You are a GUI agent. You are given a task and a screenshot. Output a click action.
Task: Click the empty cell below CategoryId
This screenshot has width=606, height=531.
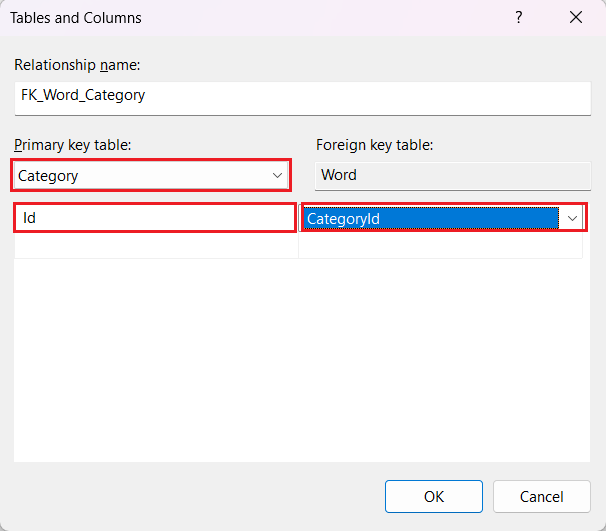440,245
